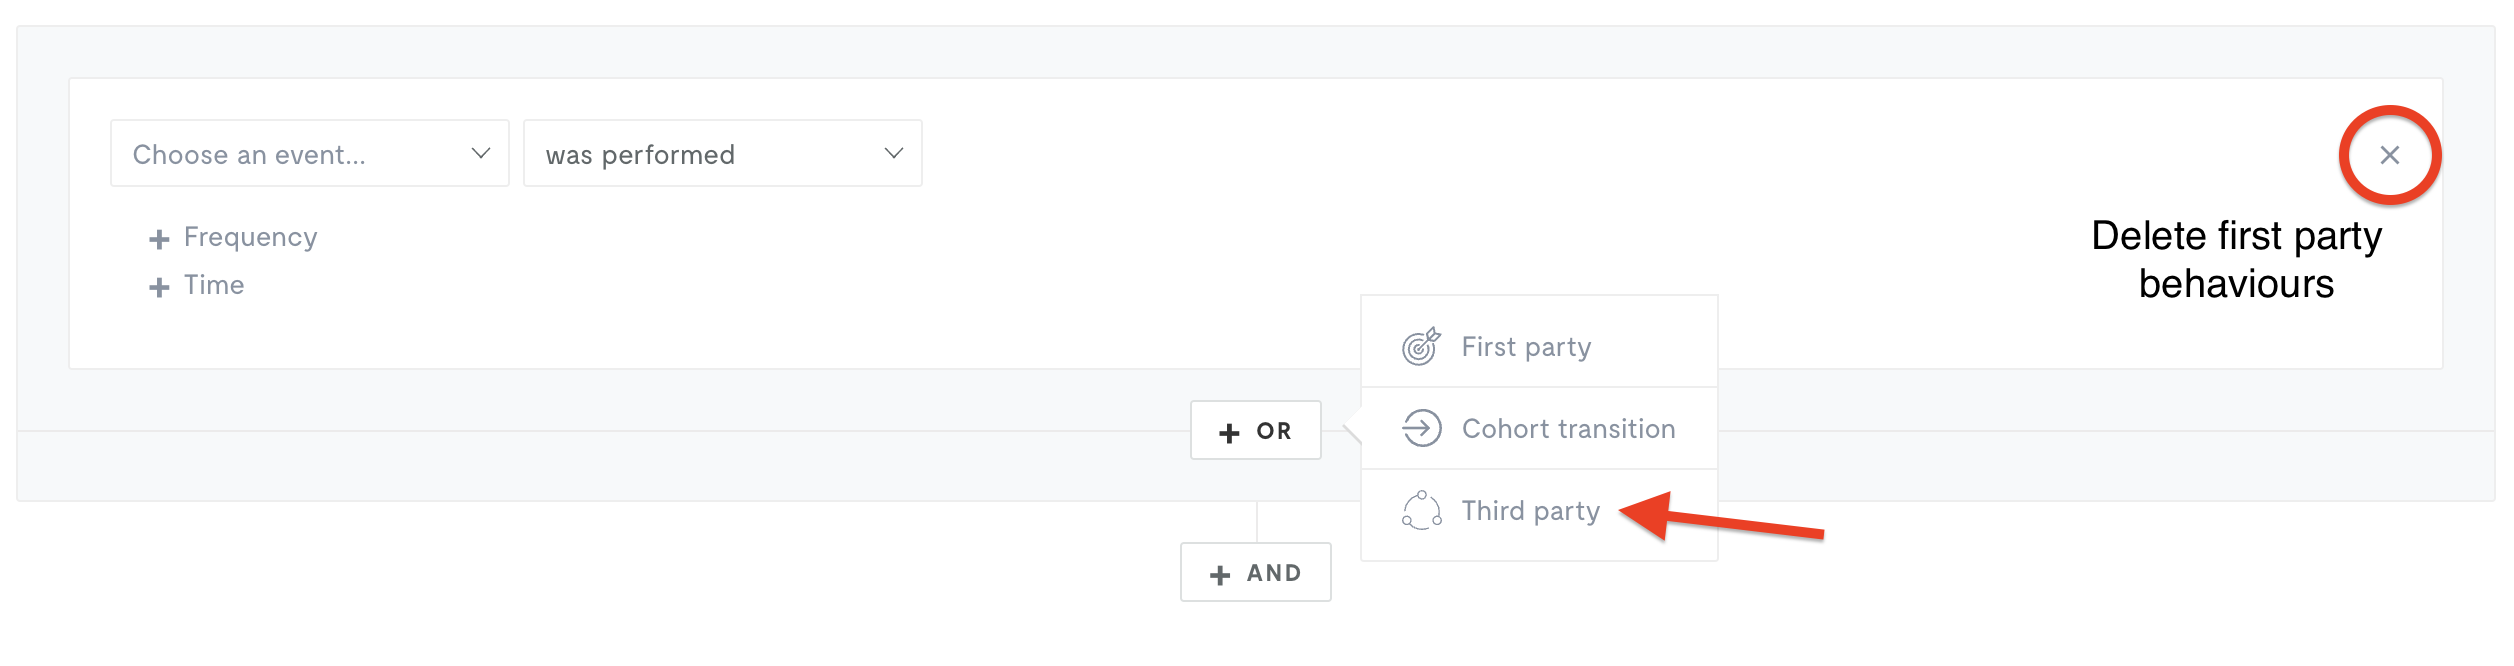Click the chevron in was performed dropdown
Screen dimensions: 2514x666
click(894, 153)
